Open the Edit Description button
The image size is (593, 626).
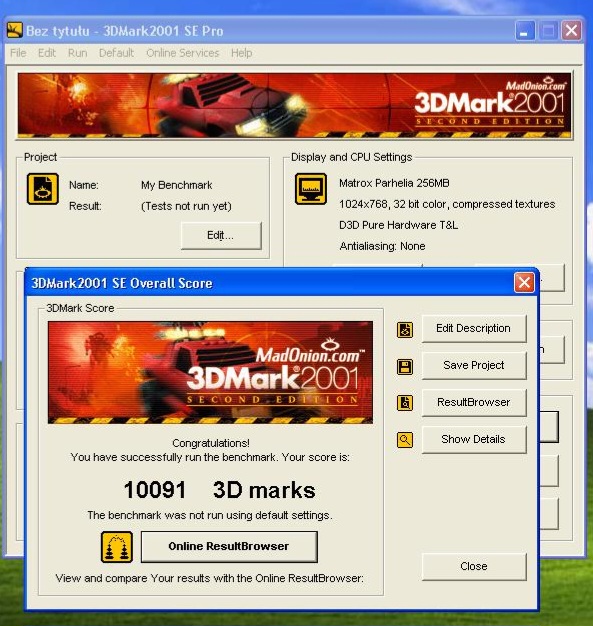[x=474, y=329]
